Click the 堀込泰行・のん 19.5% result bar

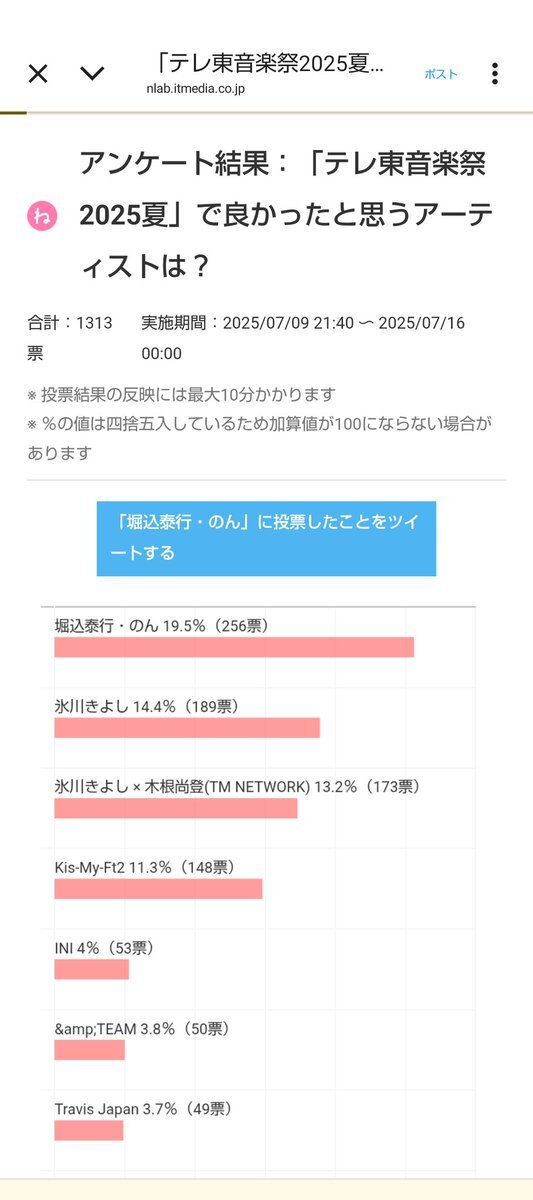click(234, 647)
